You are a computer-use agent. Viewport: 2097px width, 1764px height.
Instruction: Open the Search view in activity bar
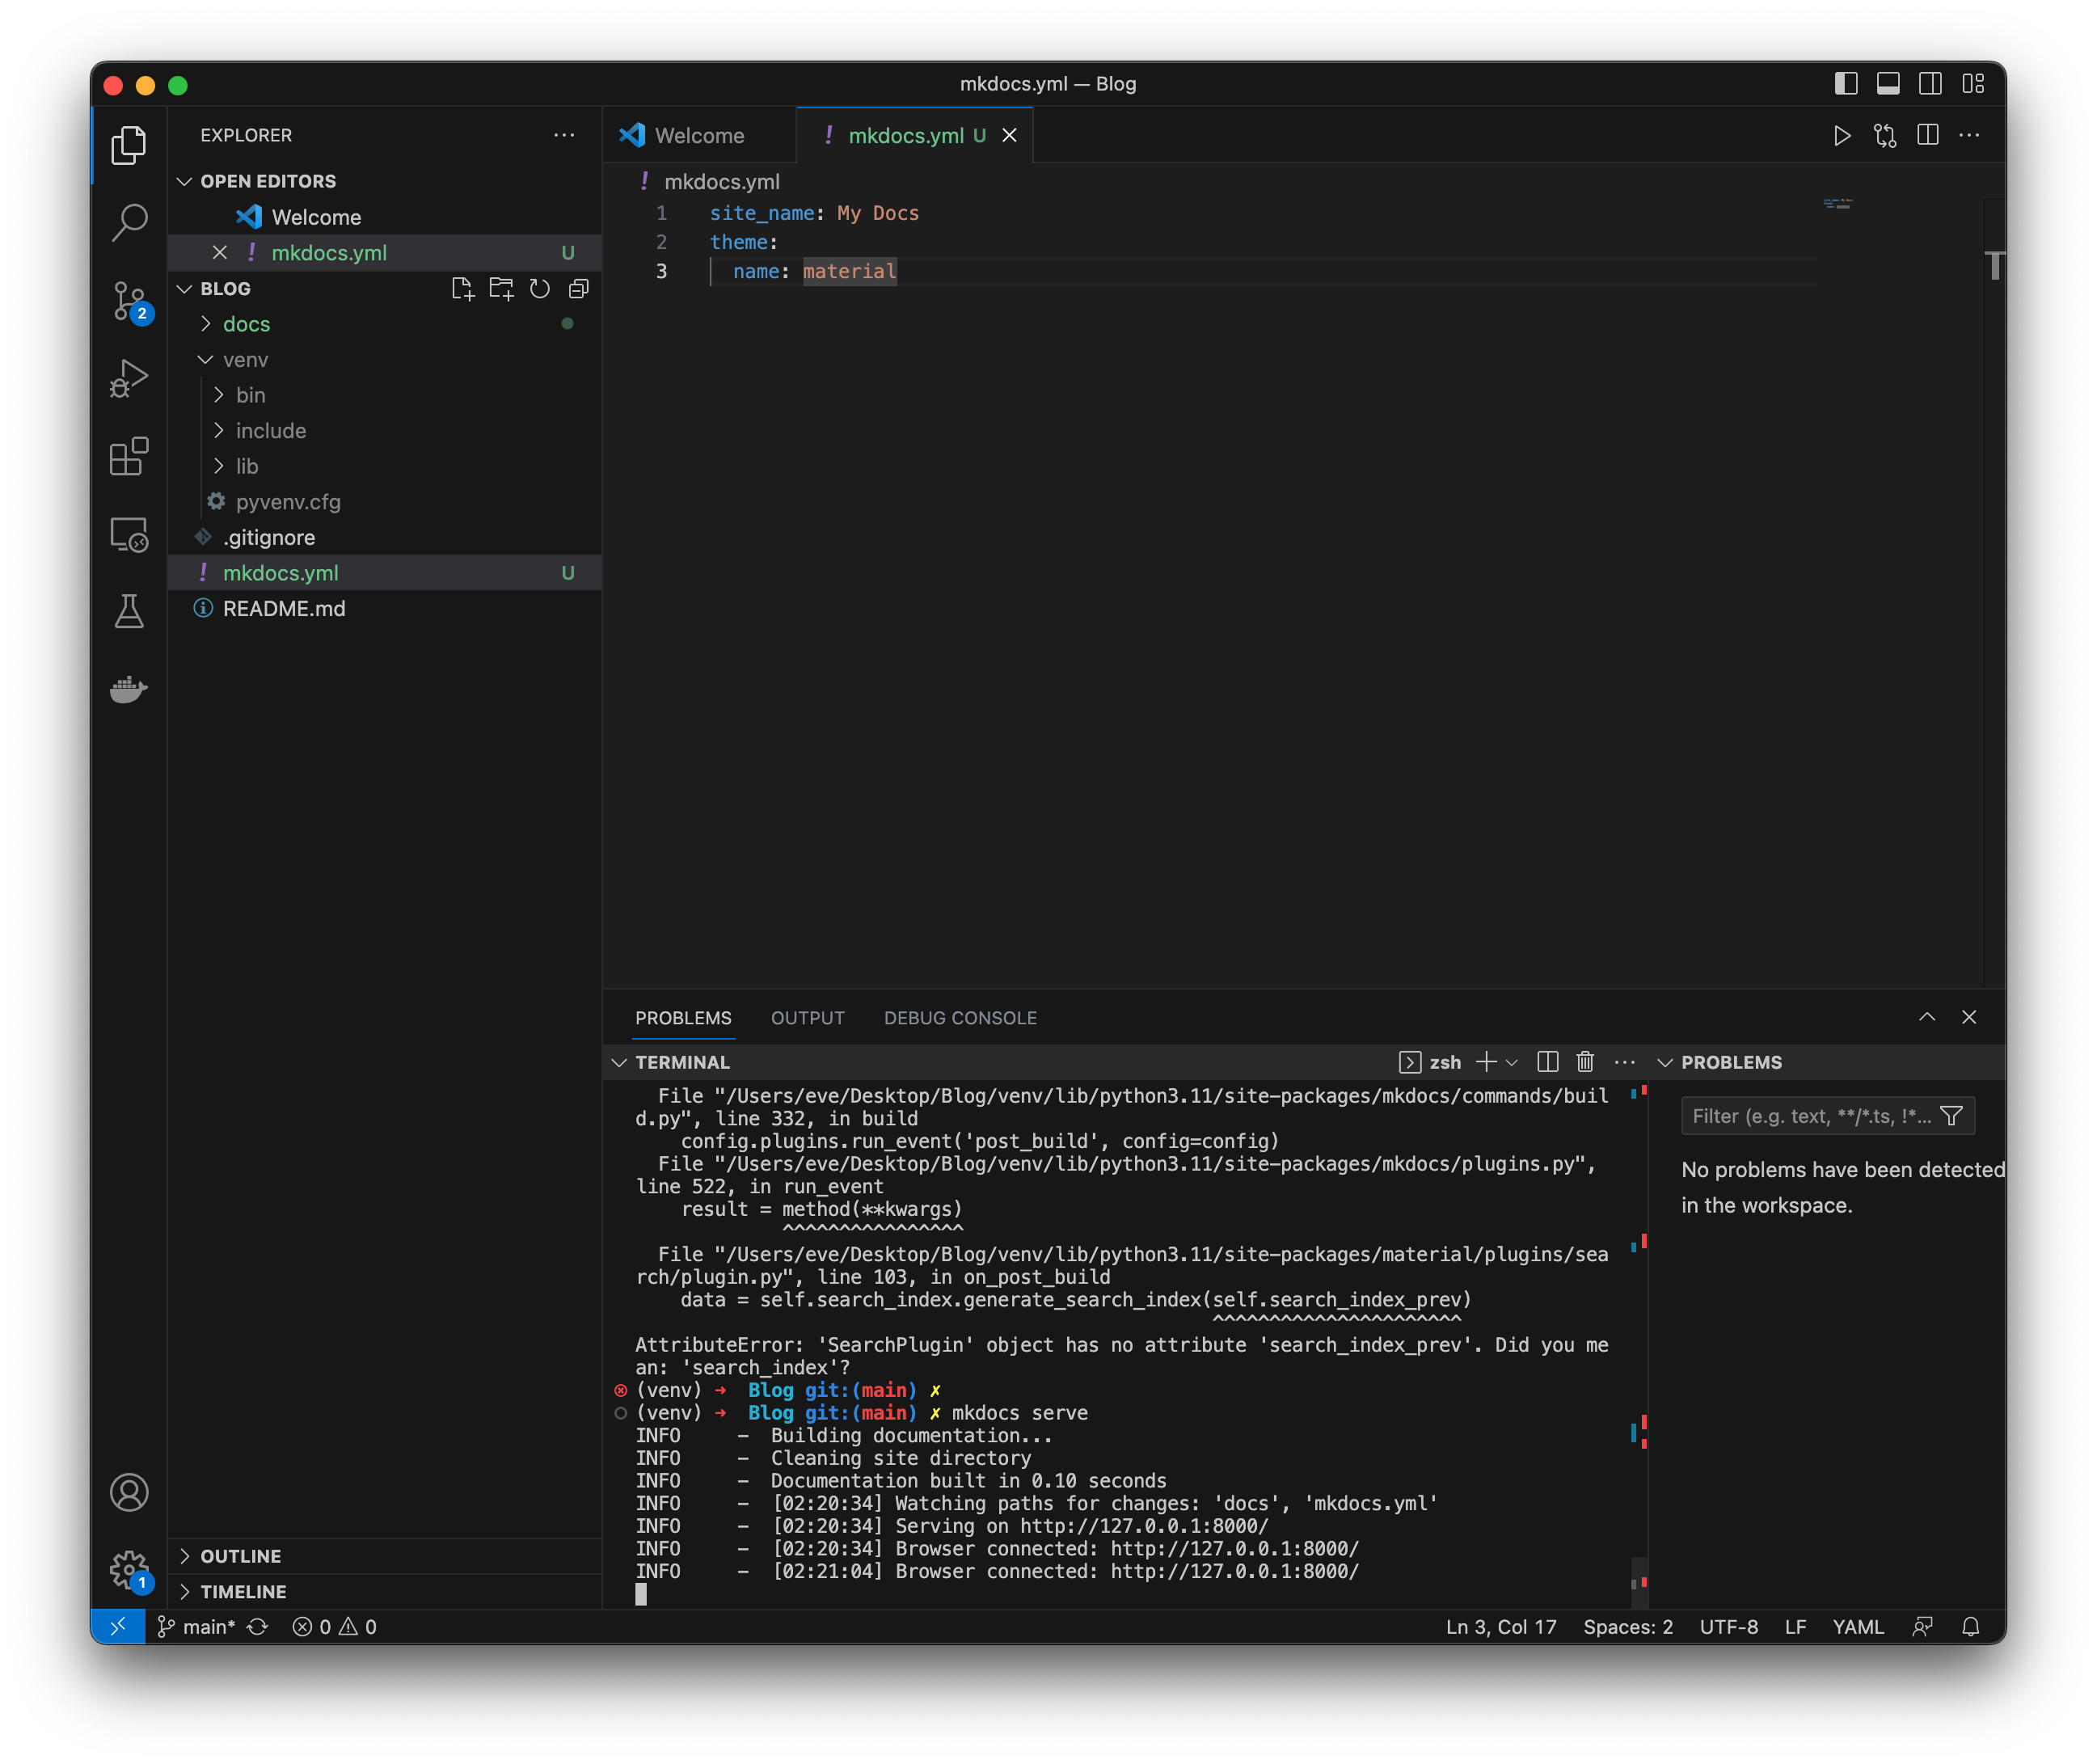pos(129,222)
